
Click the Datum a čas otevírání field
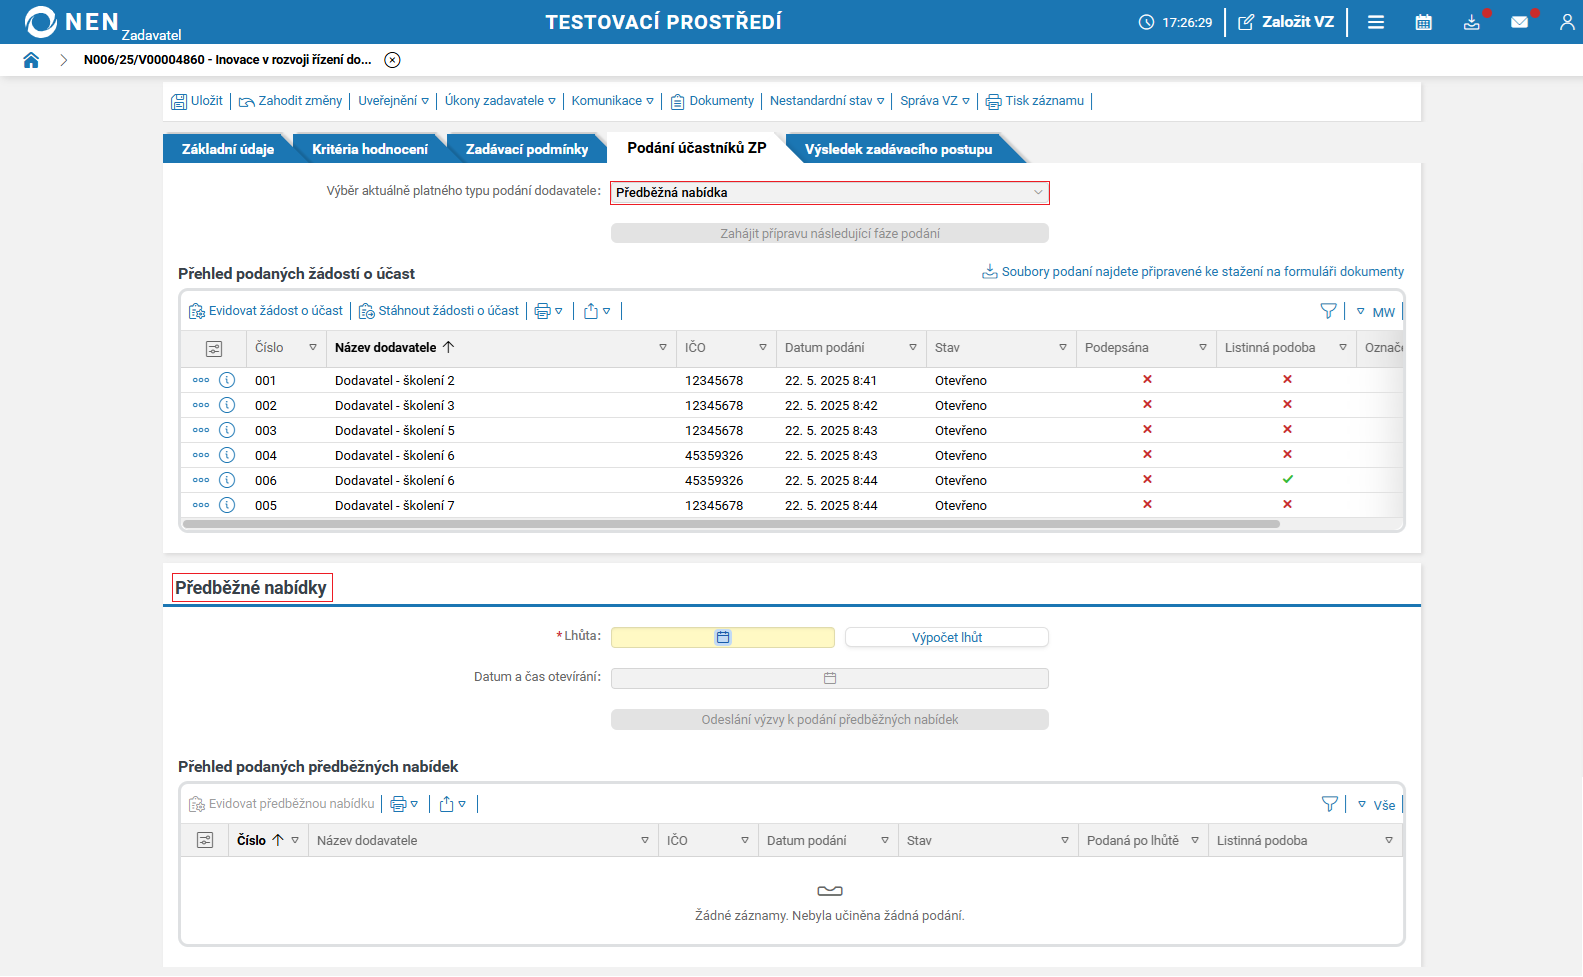pyautogui.click(x=830, y=678)
